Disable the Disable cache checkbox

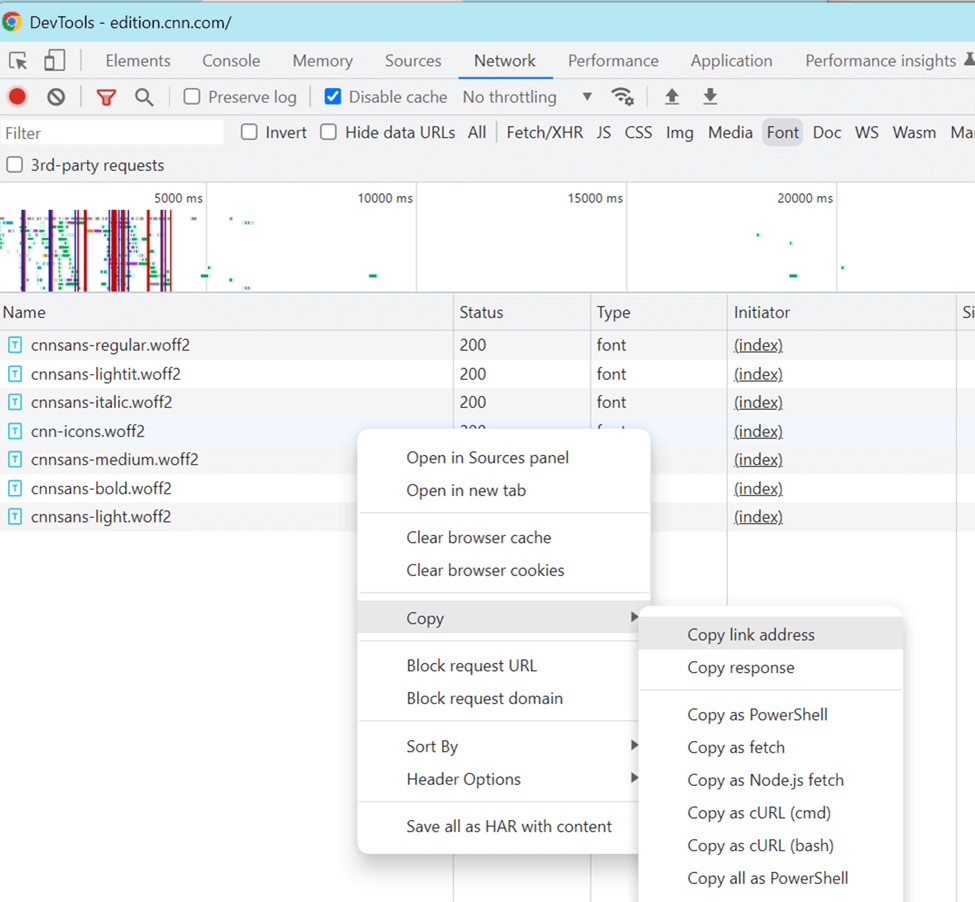pyautogui.click(x=334, y=96)
